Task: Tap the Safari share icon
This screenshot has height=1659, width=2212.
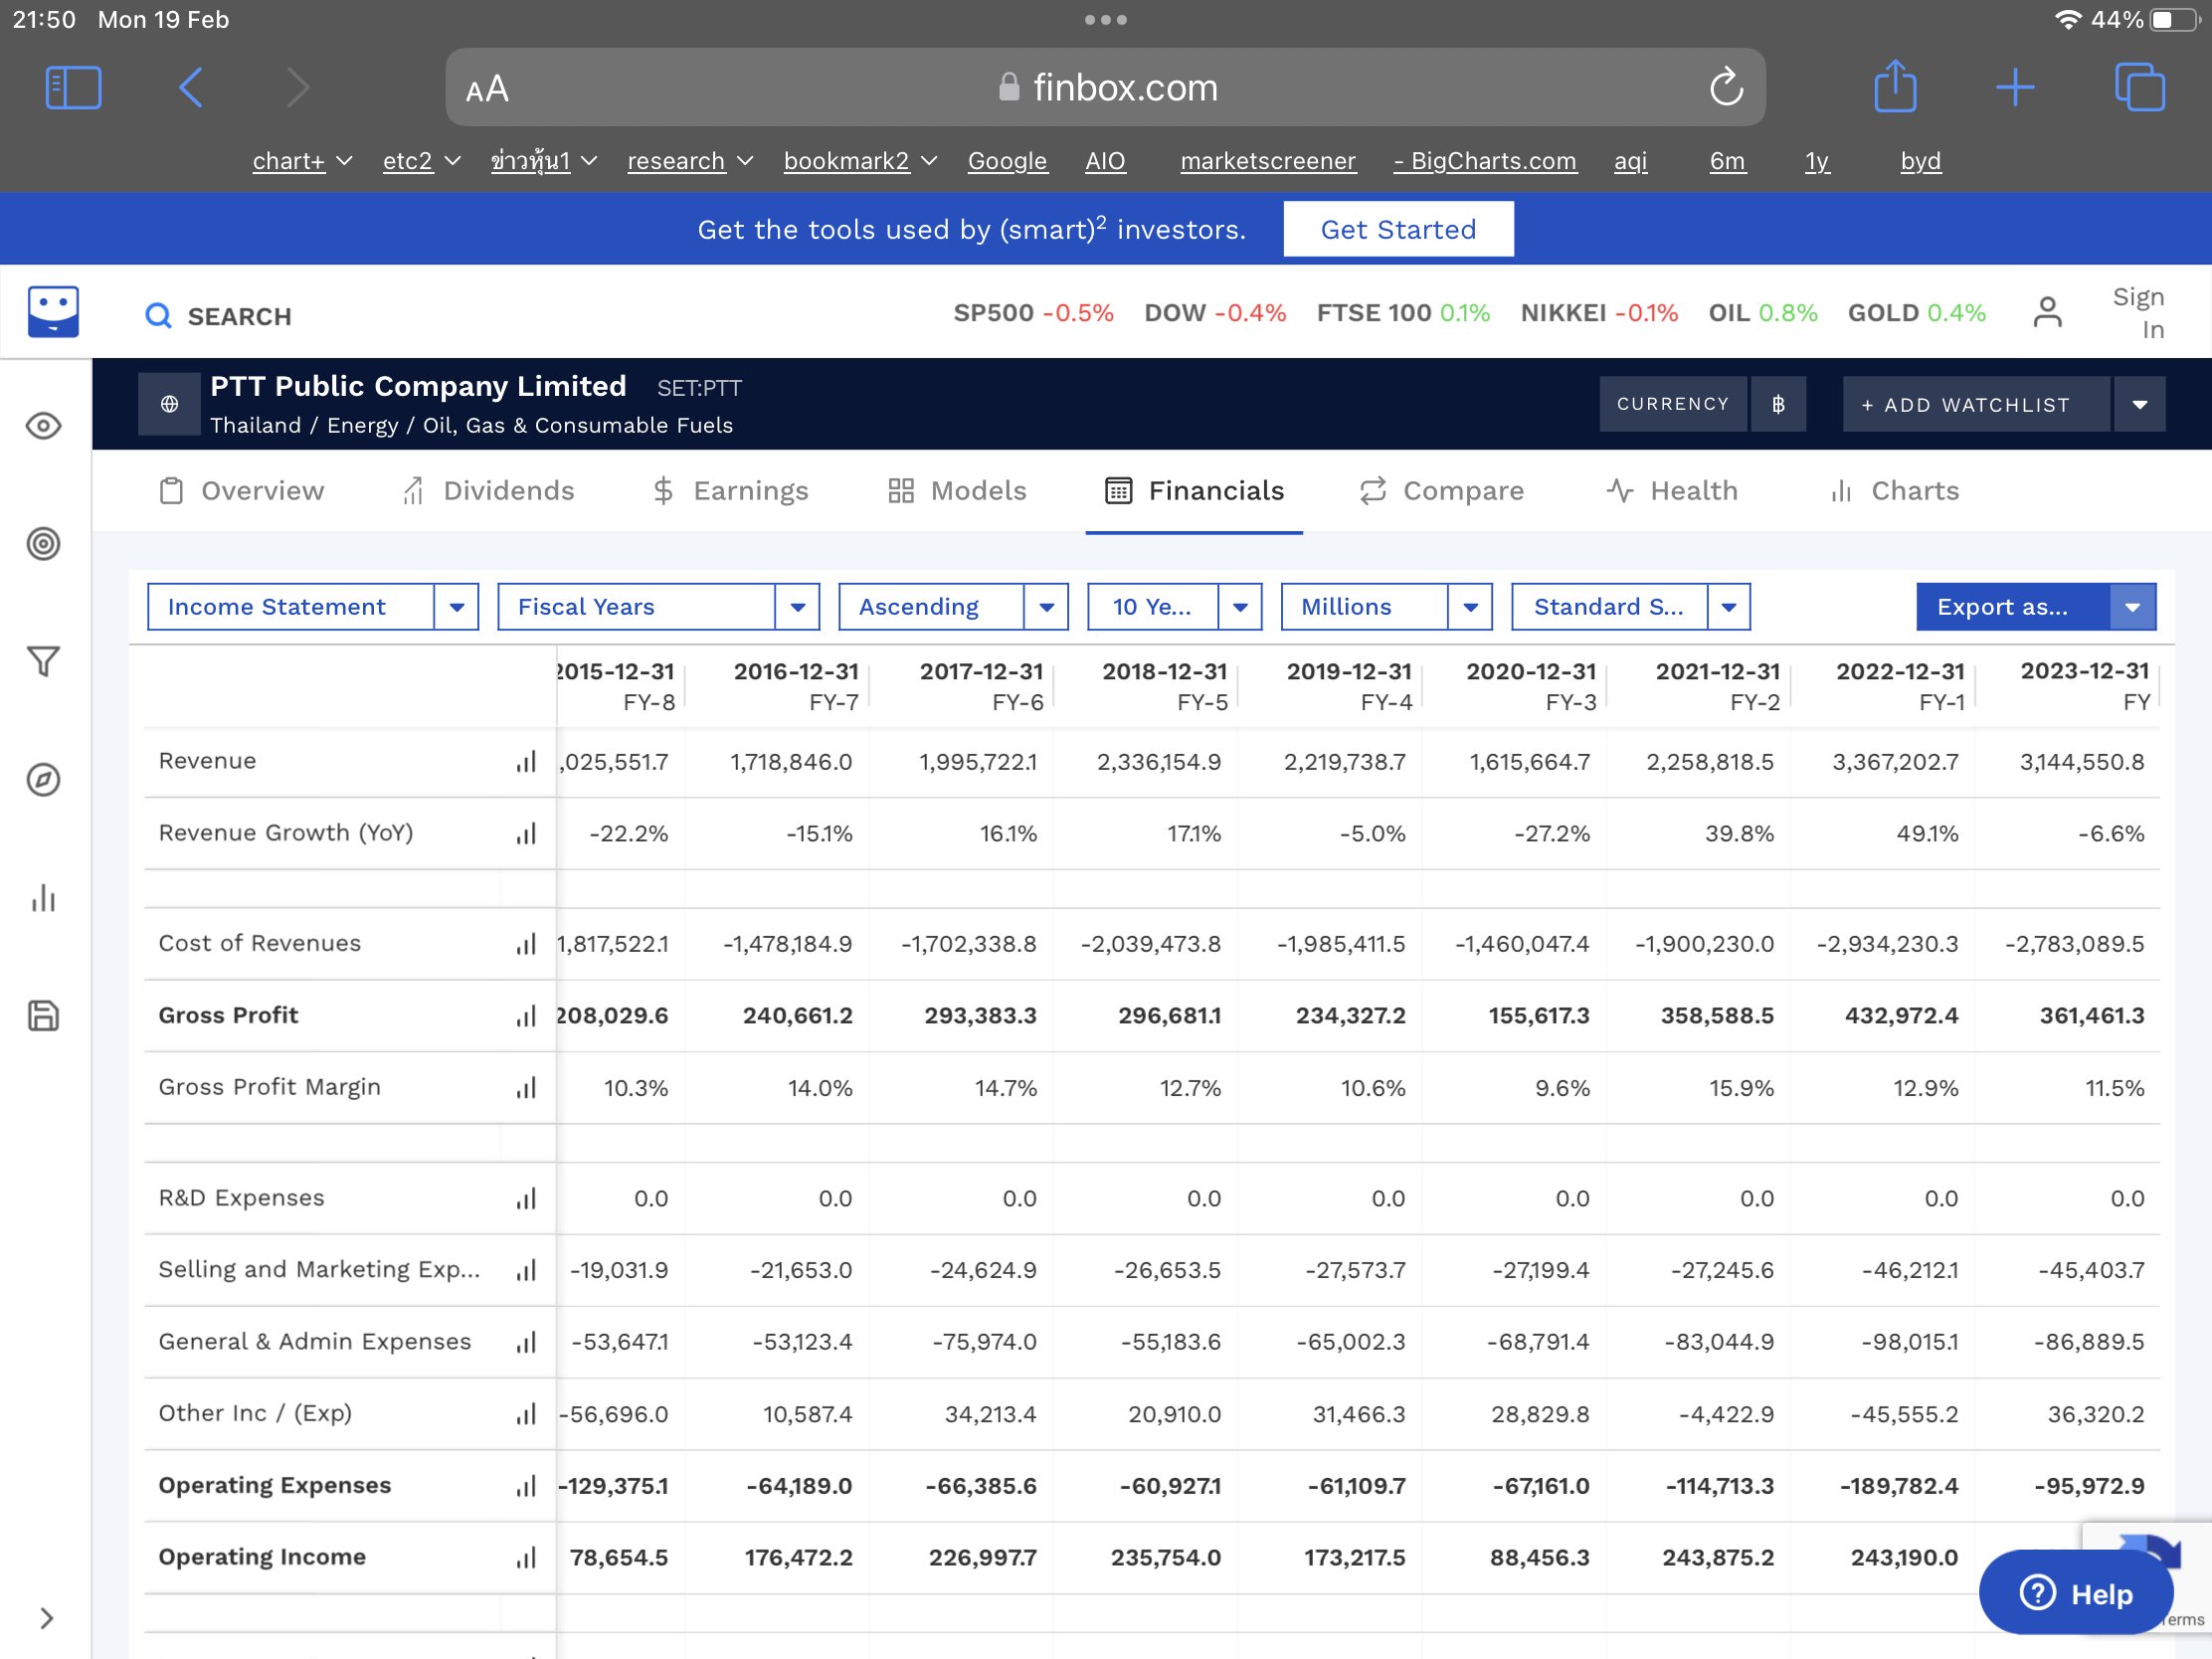Action: pos(1895,87)
